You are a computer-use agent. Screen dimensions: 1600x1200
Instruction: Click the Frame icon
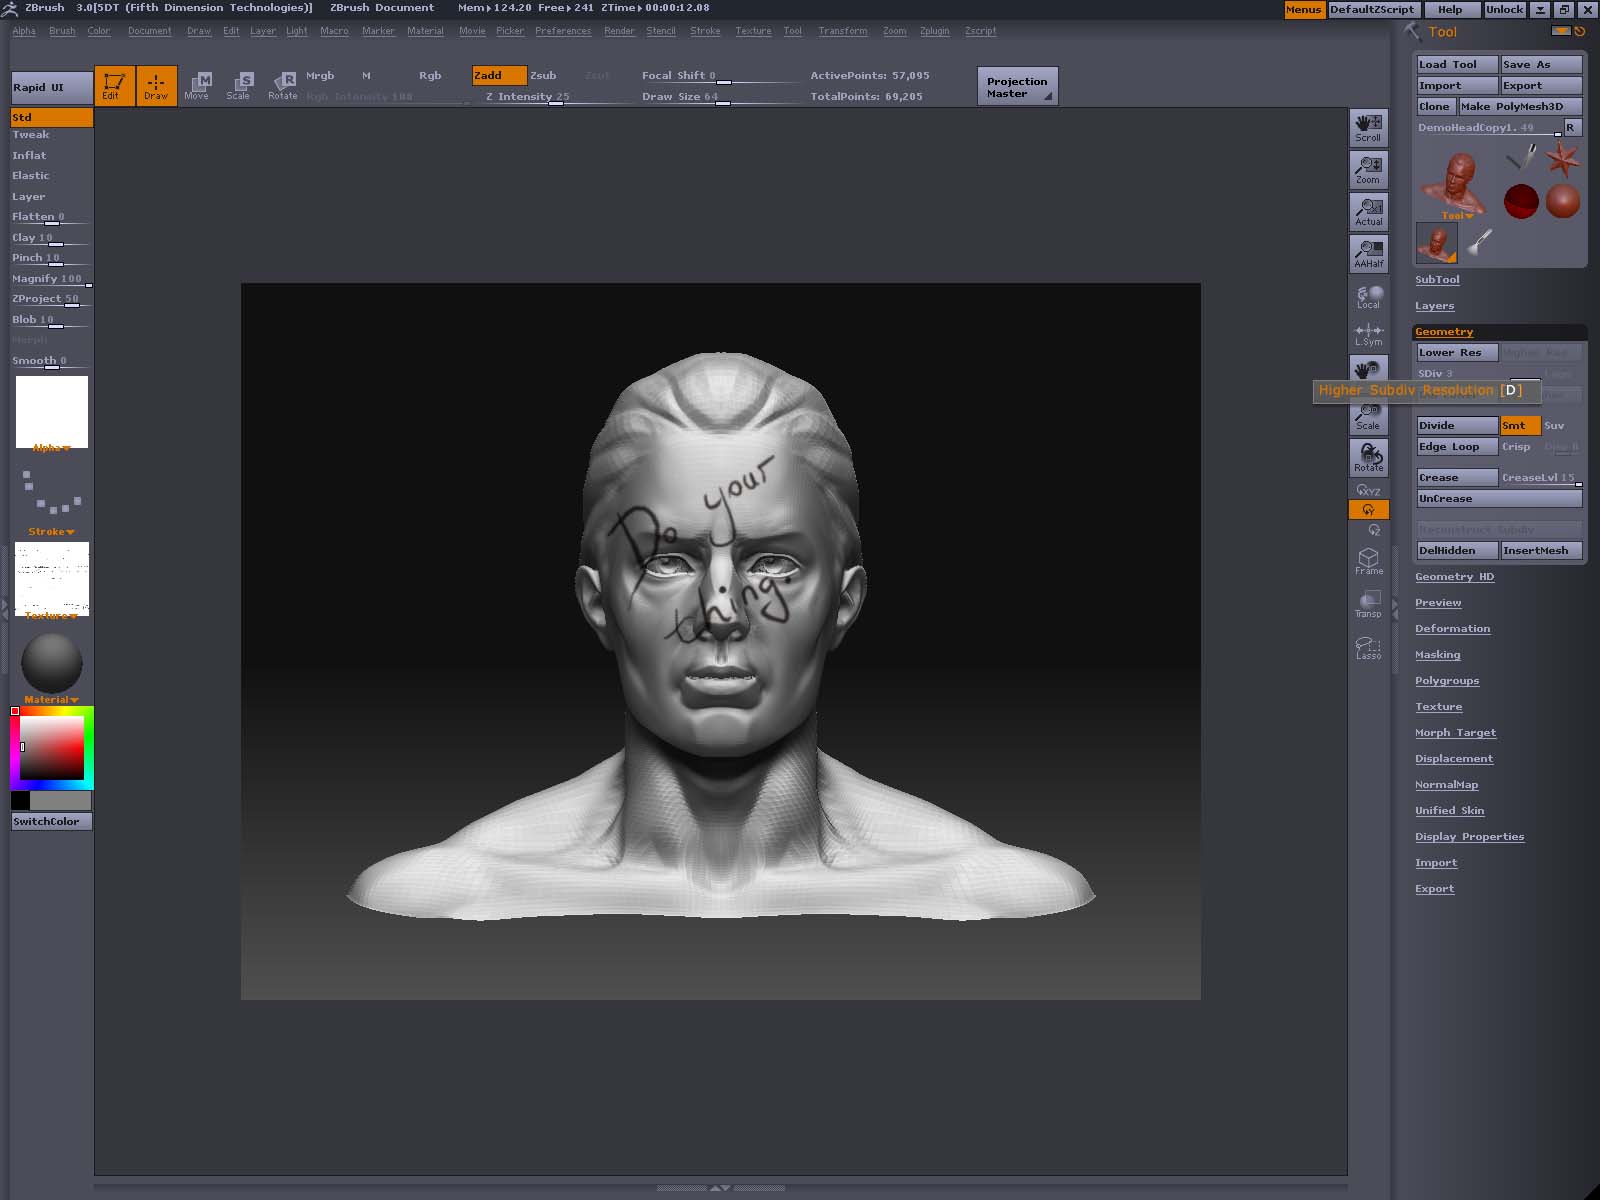tap(1368, 561)
